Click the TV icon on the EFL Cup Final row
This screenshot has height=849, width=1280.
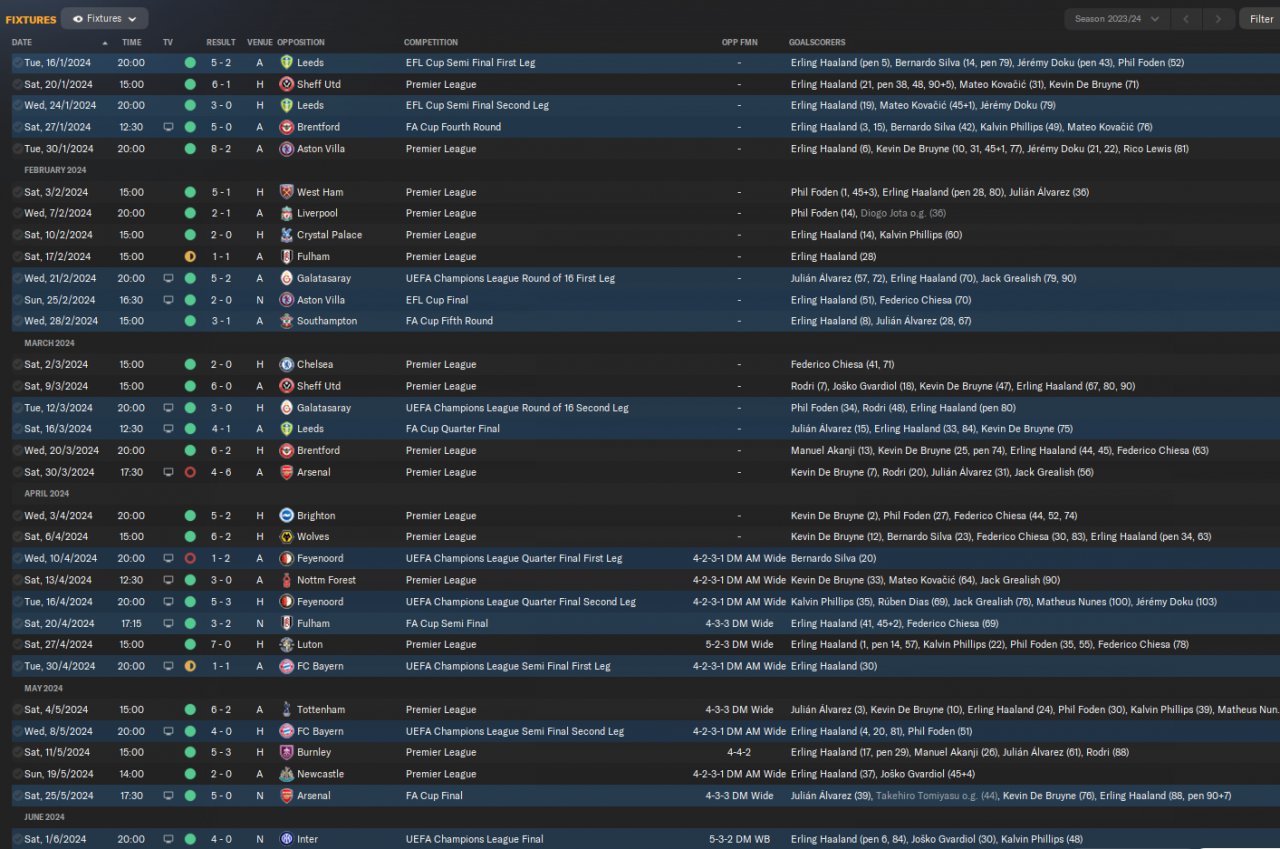[x=168, y=300]
